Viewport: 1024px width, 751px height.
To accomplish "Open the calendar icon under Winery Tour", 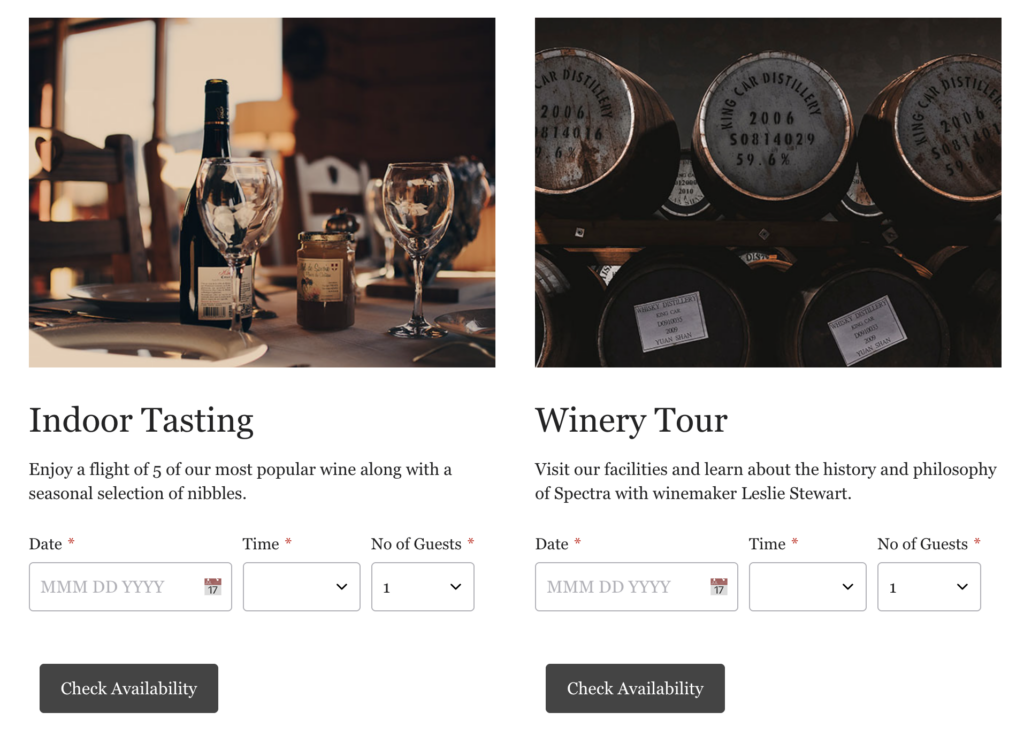I will (718, 586).
